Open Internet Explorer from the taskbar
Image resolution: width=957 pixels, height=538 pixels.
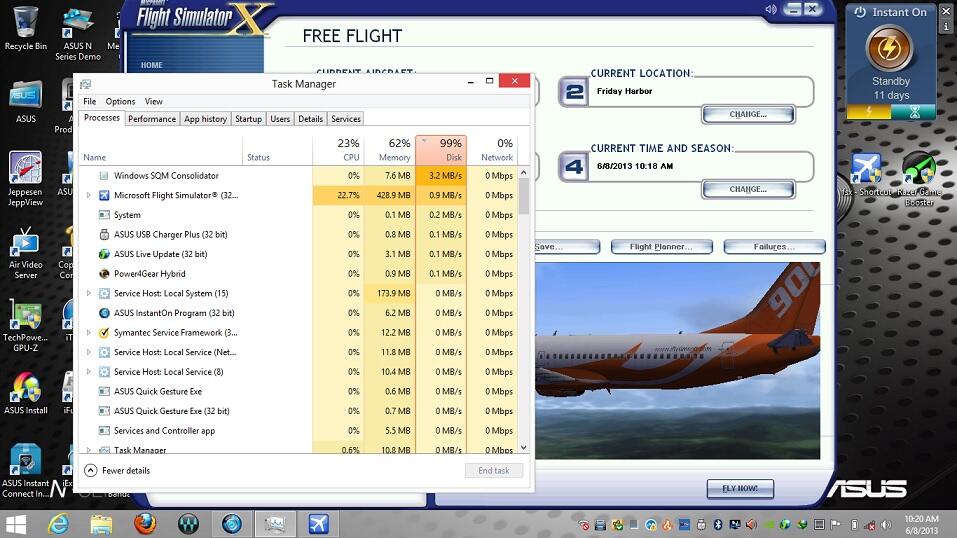(x=58, y=523)
